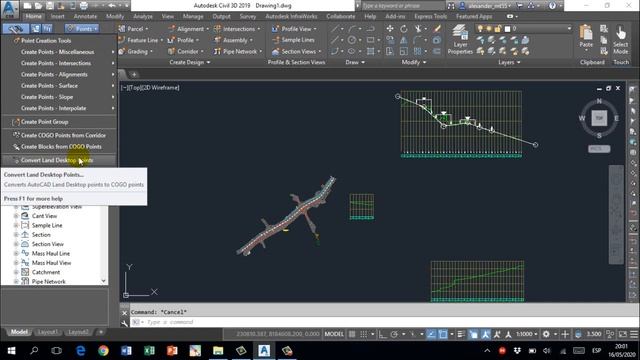640x360 pixels.
Task: Select the Circle draw tool
Action: coord(351,40)
